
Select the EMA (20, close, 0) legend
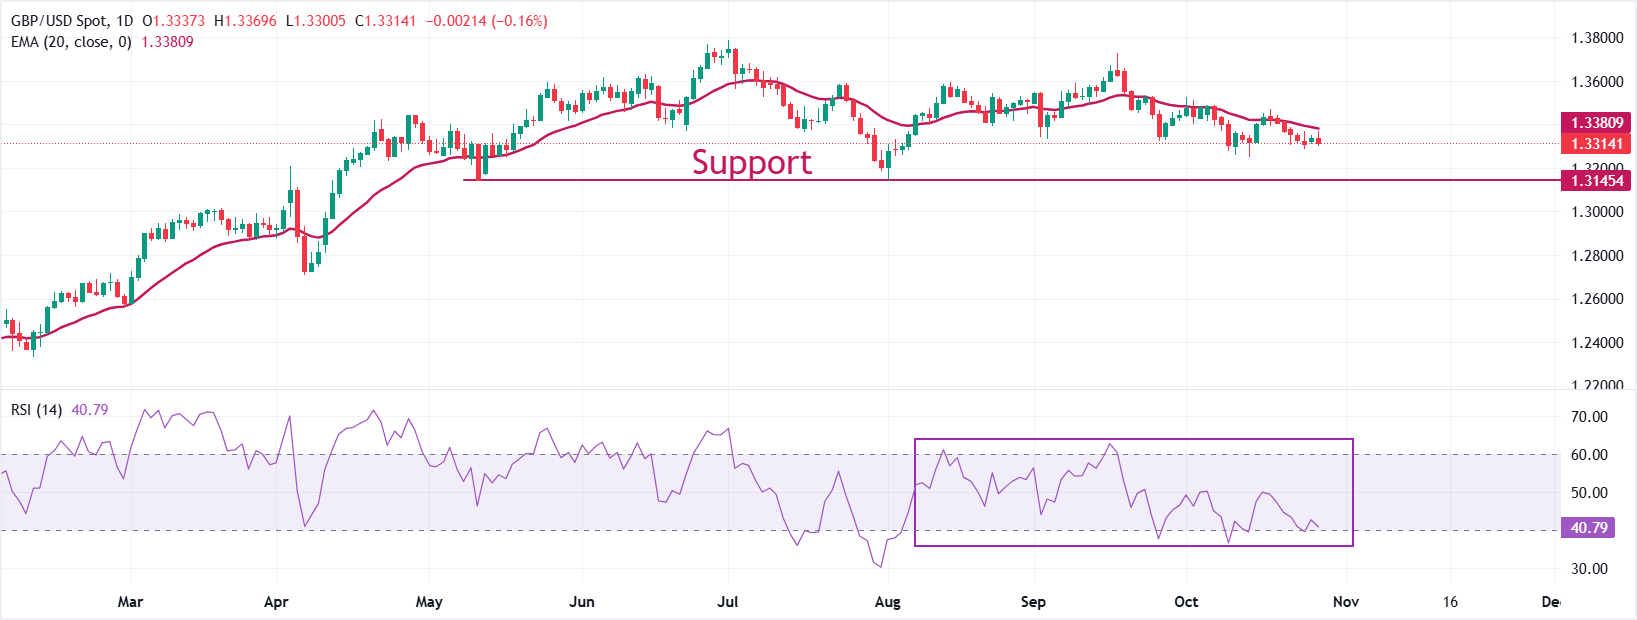71,42
